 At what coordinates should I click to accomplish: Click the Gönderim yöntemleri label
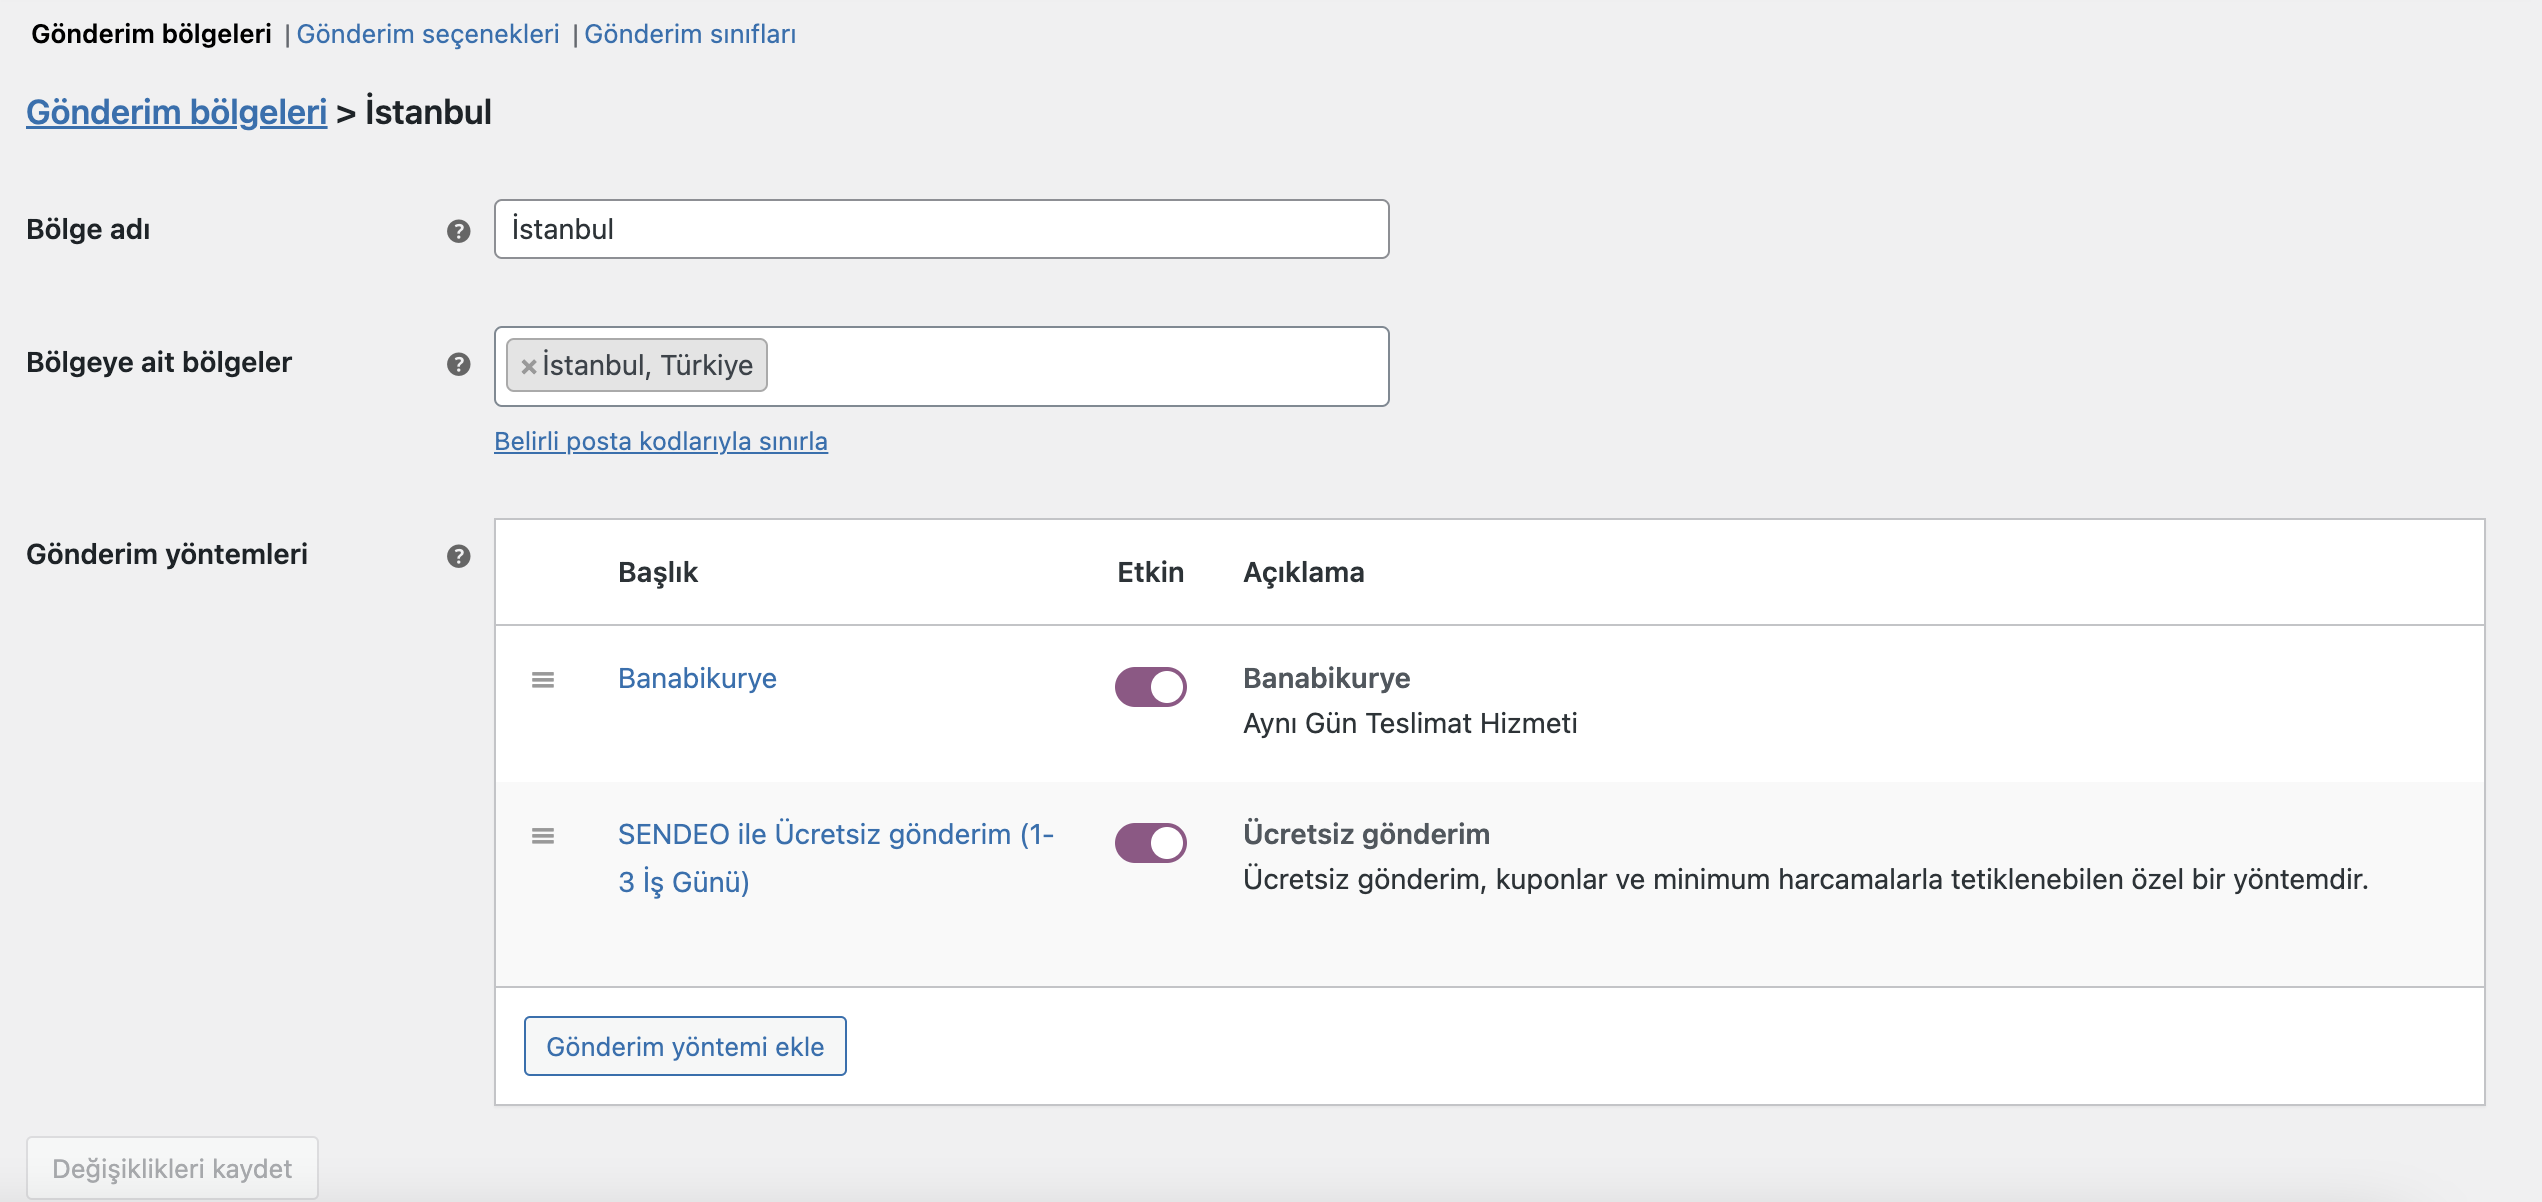coord(167,554)
